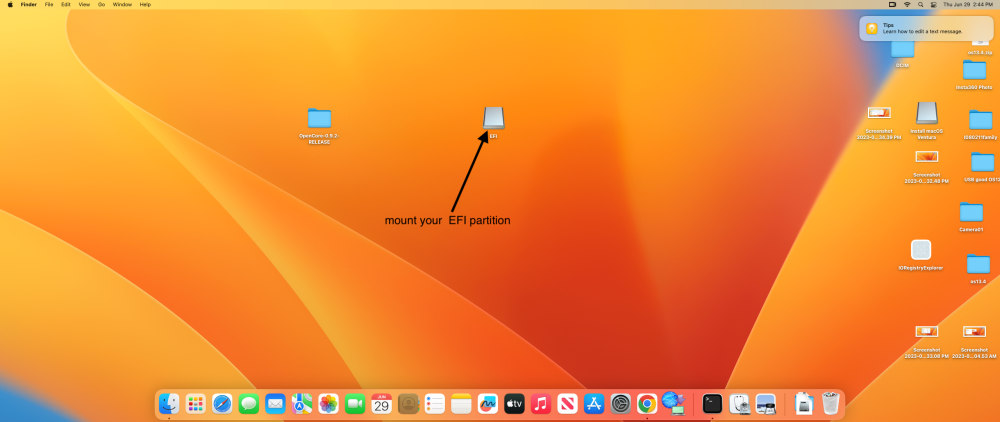Screen dimensions: 1000x422
Task: Open the View menu
Action: 84,4
